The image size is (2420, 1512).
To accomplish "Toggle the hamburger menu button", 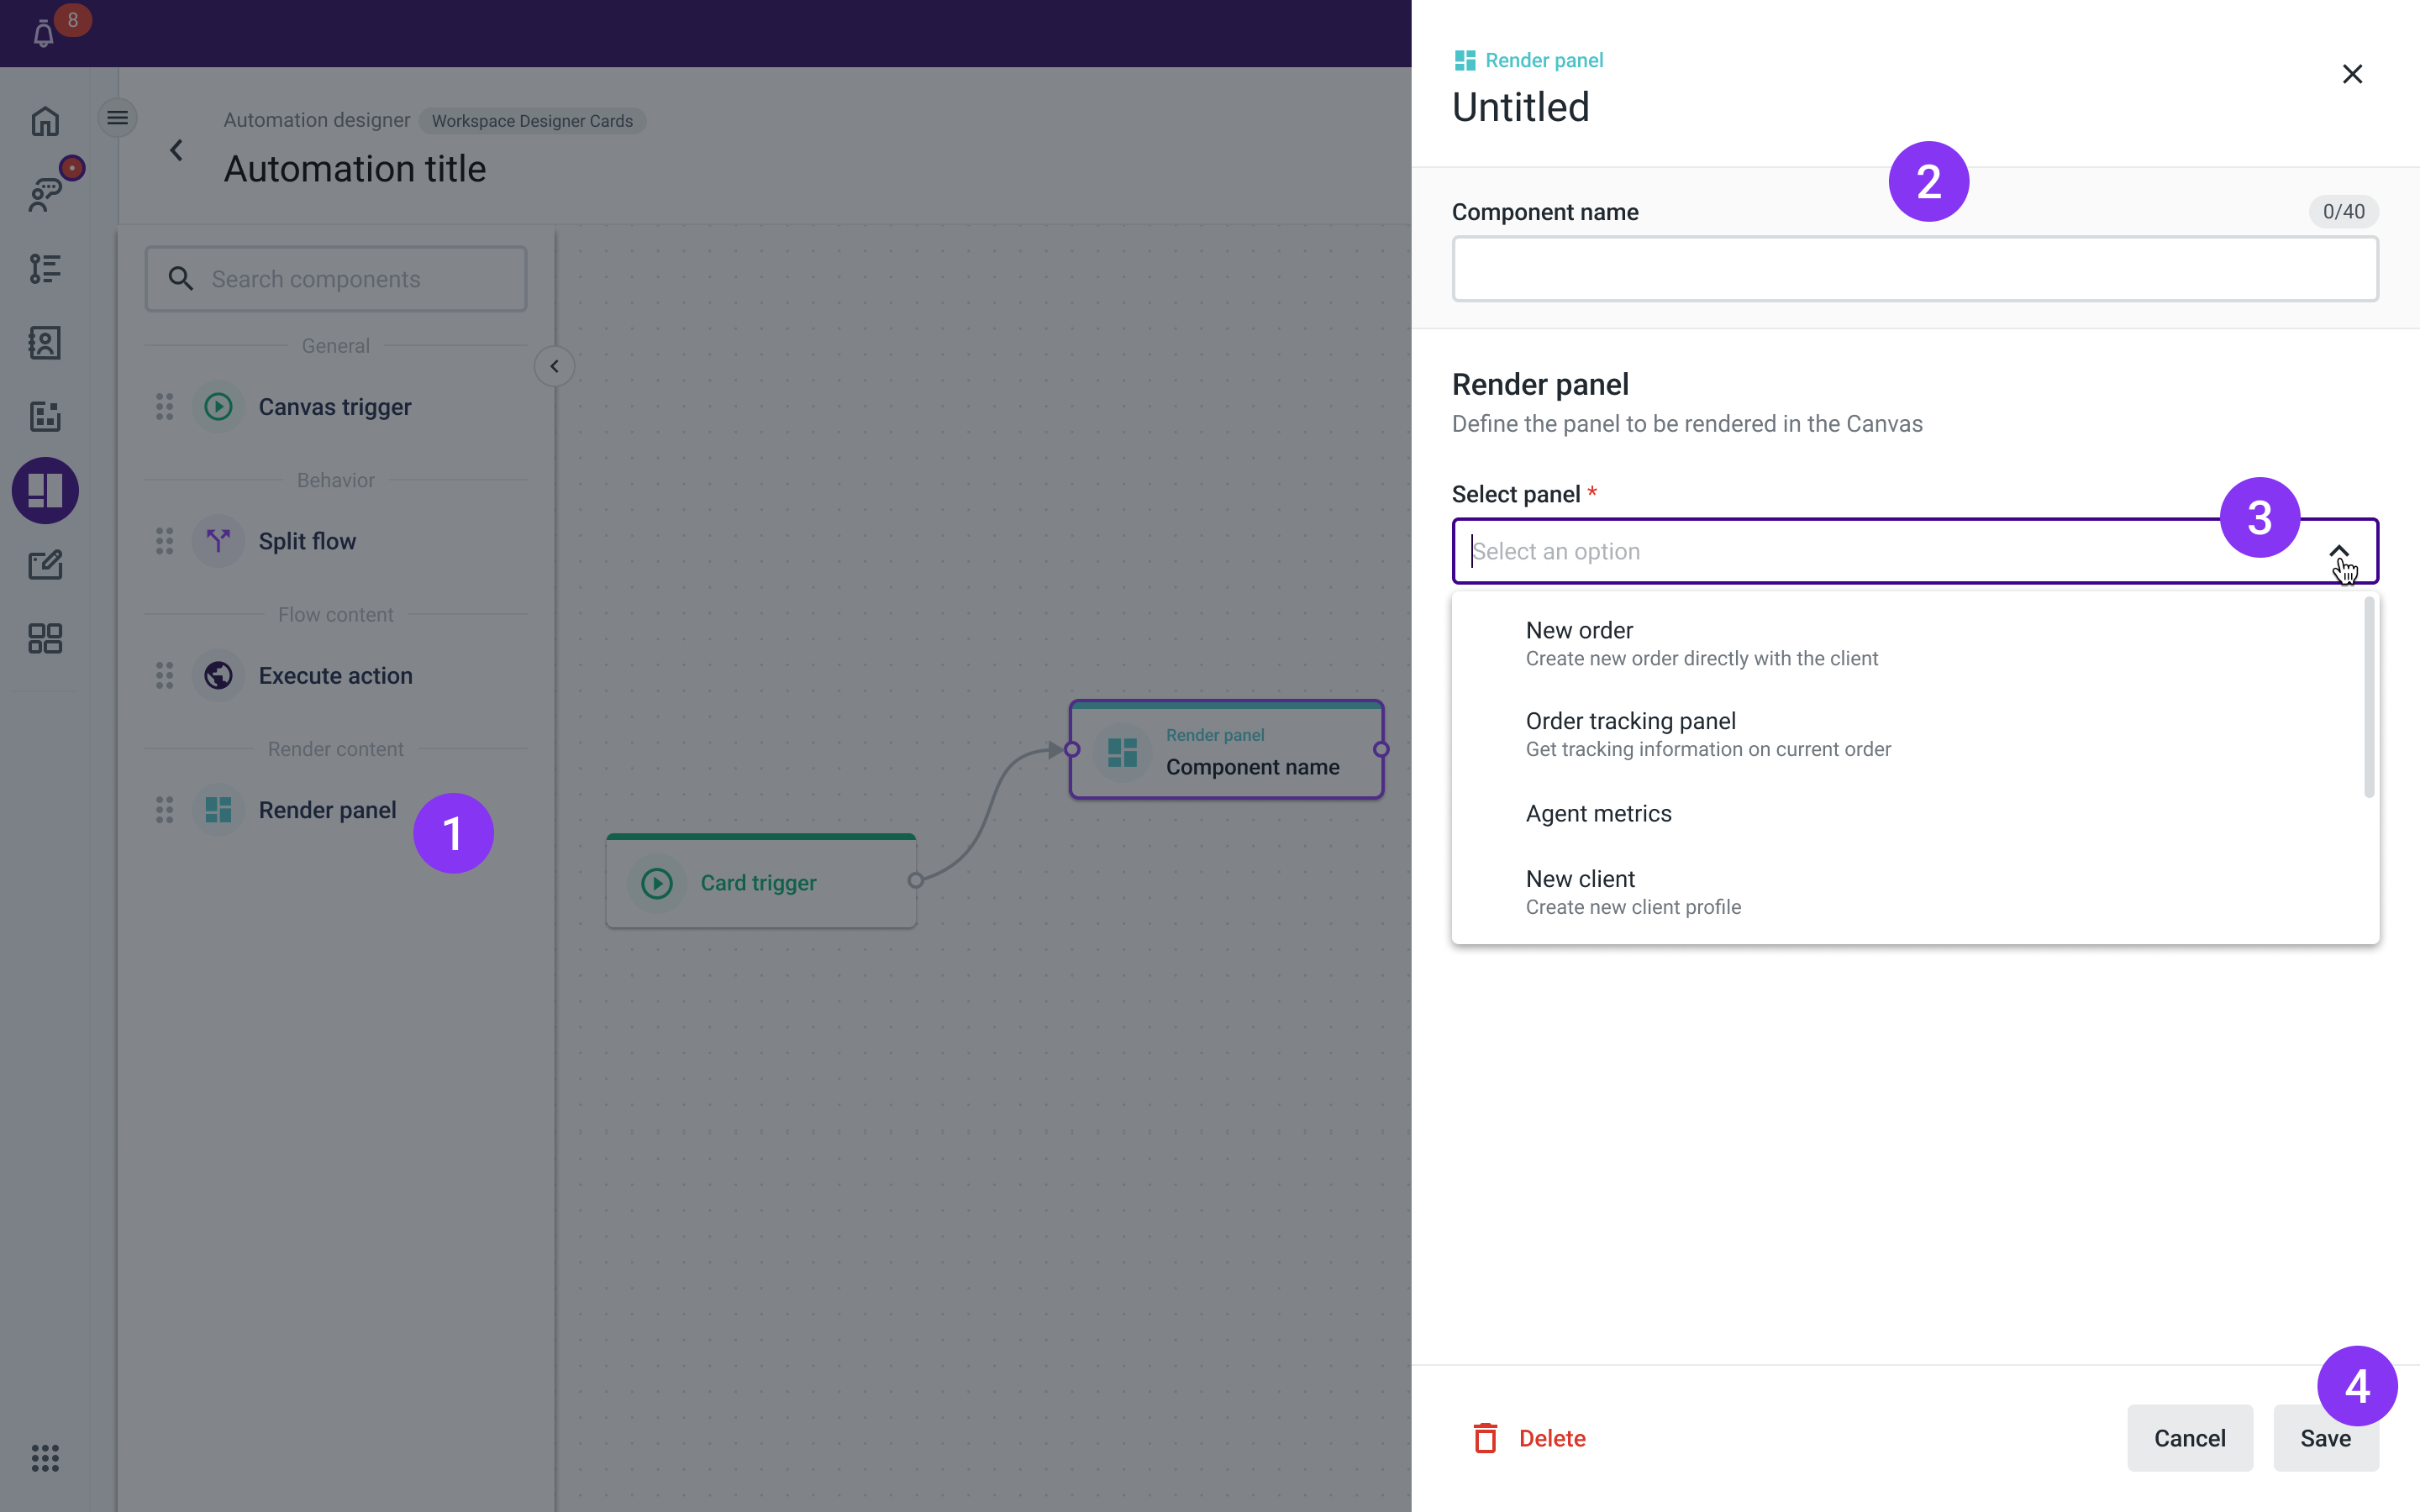I will (x=118, y=118).
